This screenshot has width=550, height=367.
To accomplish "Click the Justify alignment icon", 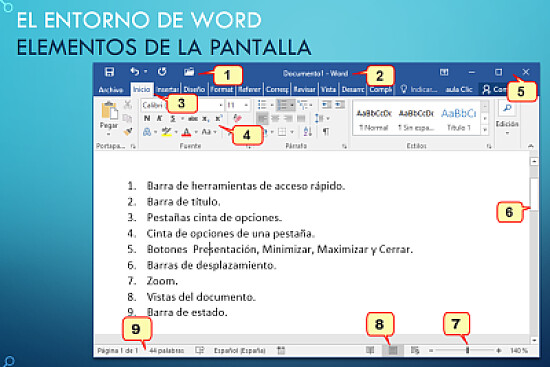I will coord(301,119).
